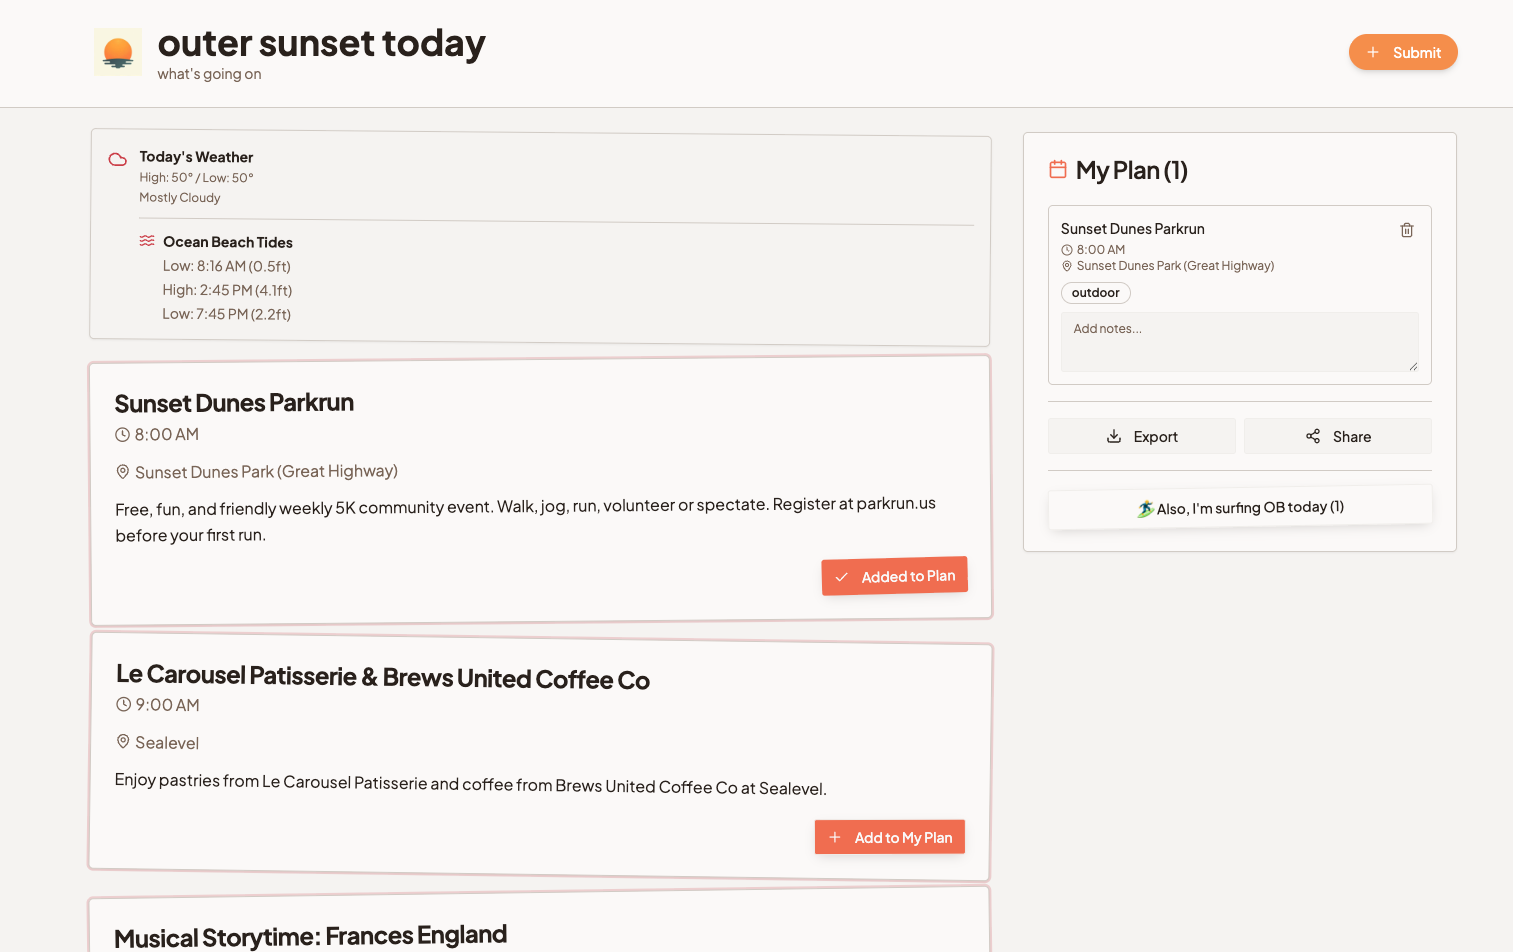
Task: Click the cloud weather icon
Action: [x=118, y=159]
